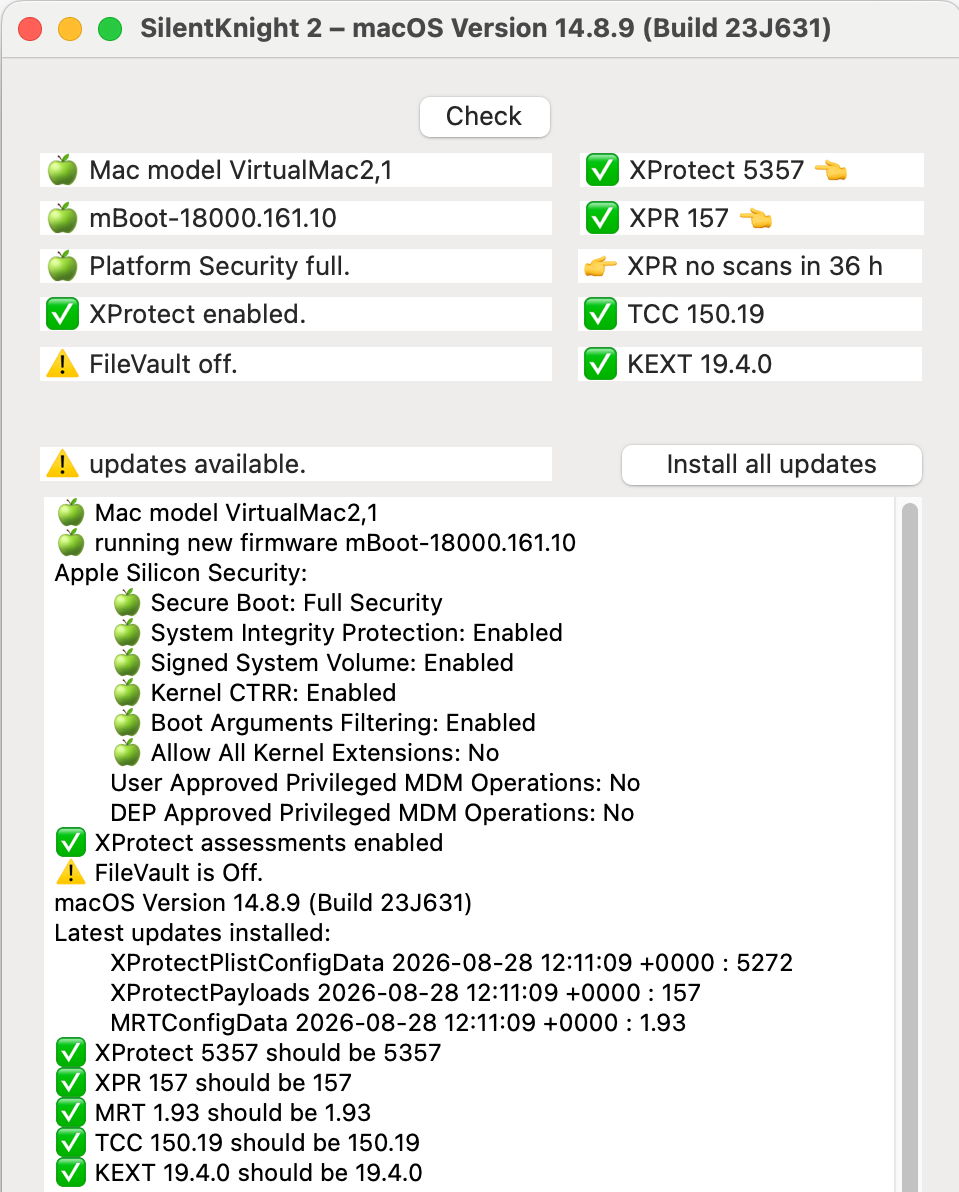Image resolution: width=959 pixels, height=1192 pixels.
Task: Select KEXT 19.4.0 version text
Action: click(699, 364)
